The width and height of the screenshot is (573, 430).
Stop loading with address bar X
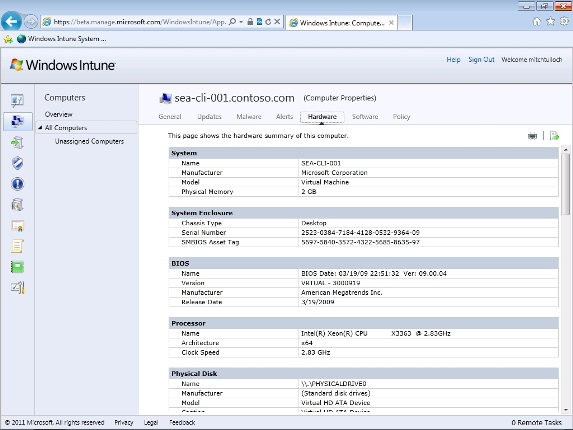tap(277, 22)
